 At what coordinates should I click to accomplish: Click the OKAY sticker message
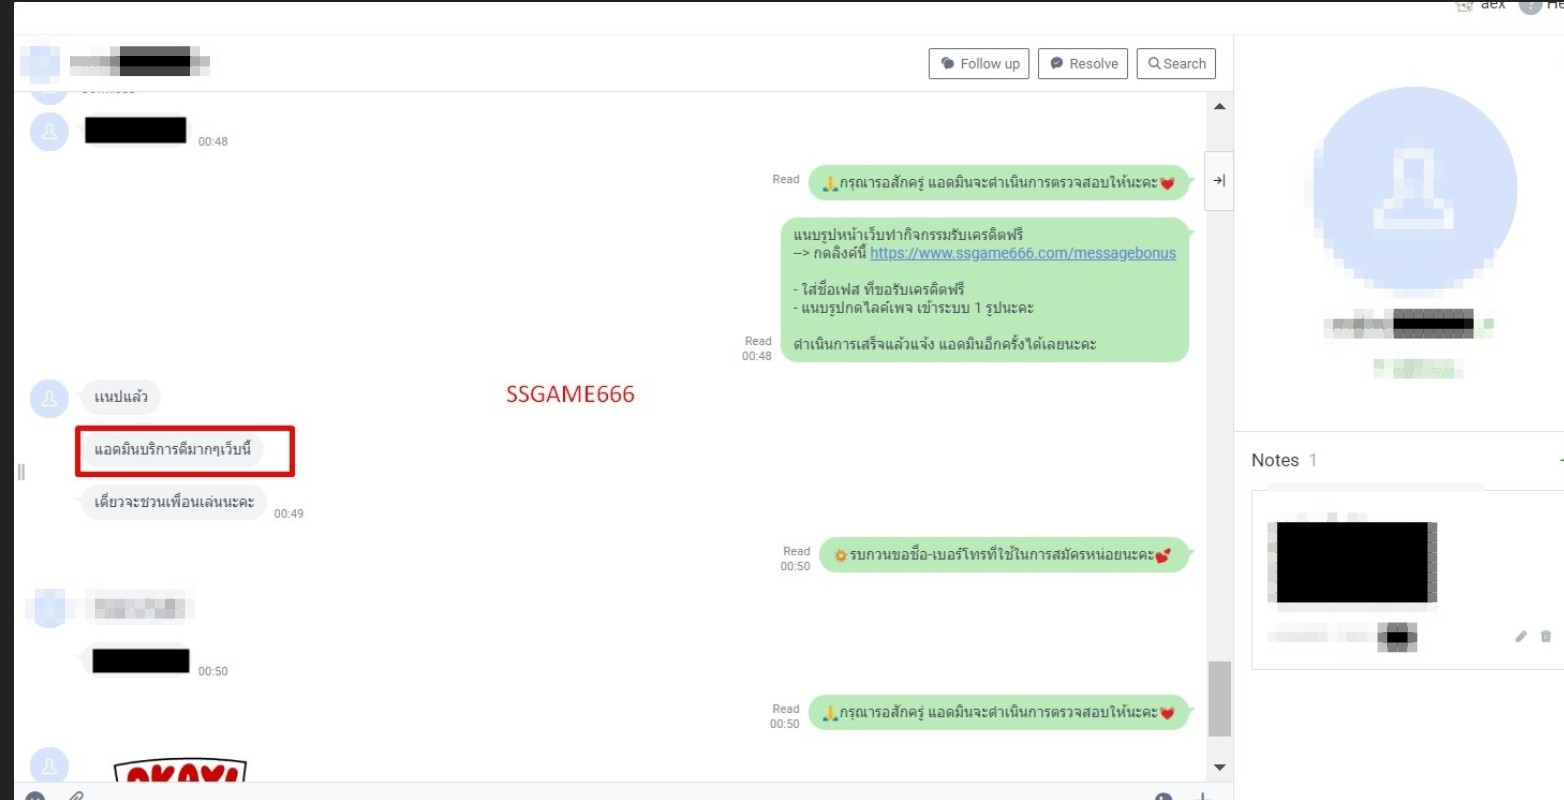pos(180,771)
